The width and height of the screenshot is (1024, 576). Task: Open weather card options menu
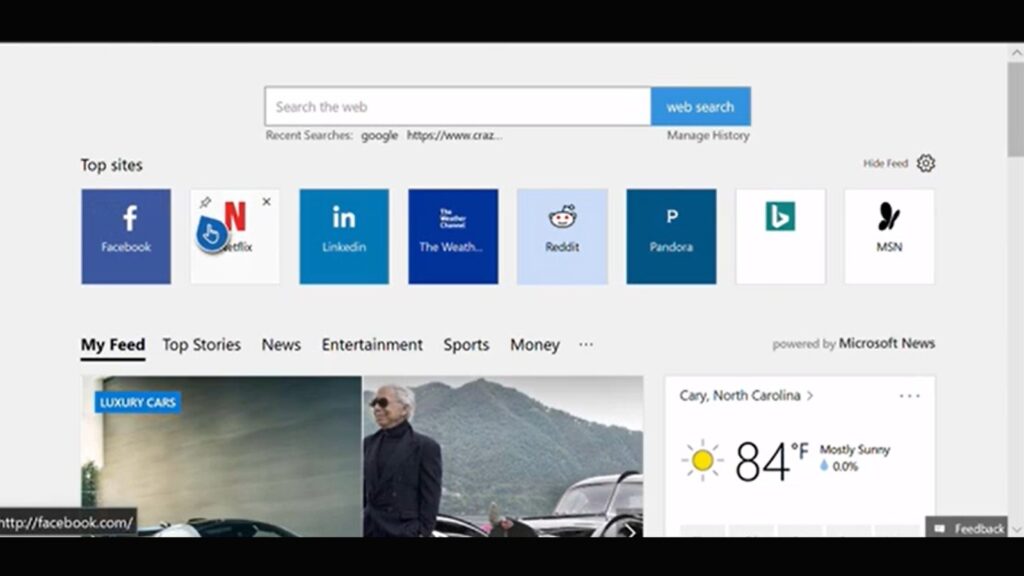(x=909, y=396)
